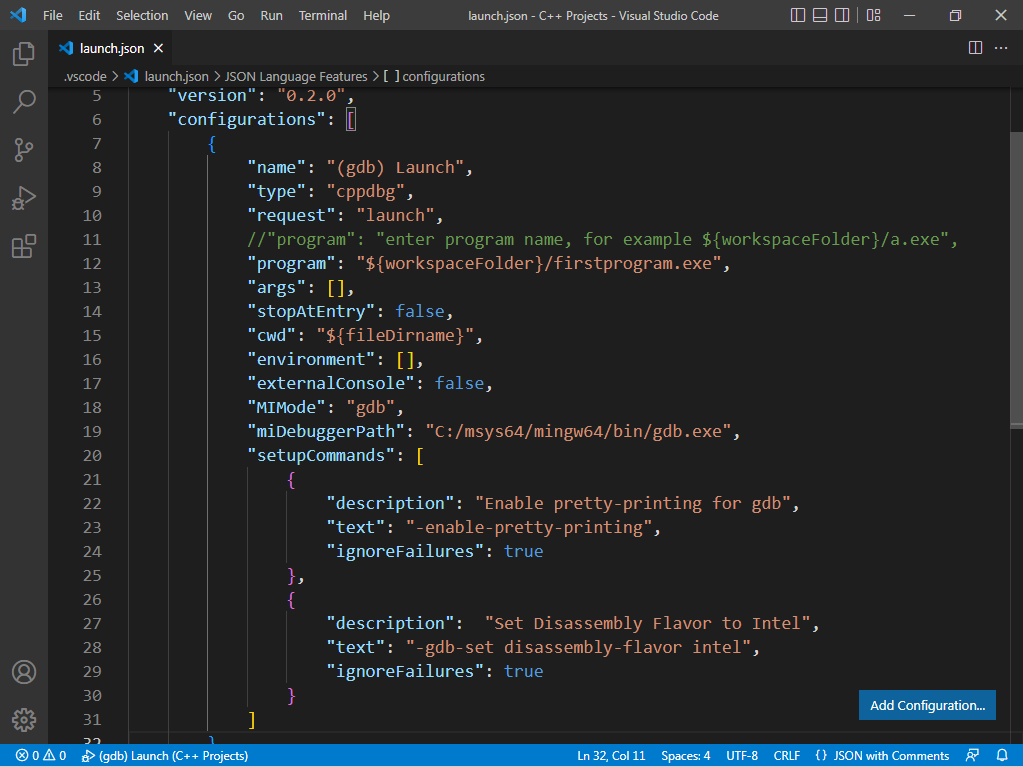Open the Accounts menu icon

23,672
